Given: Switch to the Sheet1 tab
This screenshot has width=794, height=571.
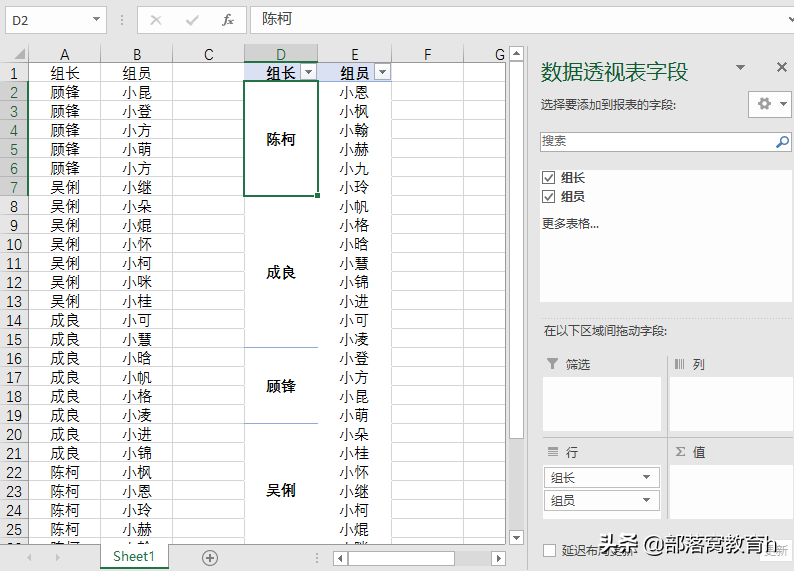Looking at the screenshot, I should coord(134,557).
